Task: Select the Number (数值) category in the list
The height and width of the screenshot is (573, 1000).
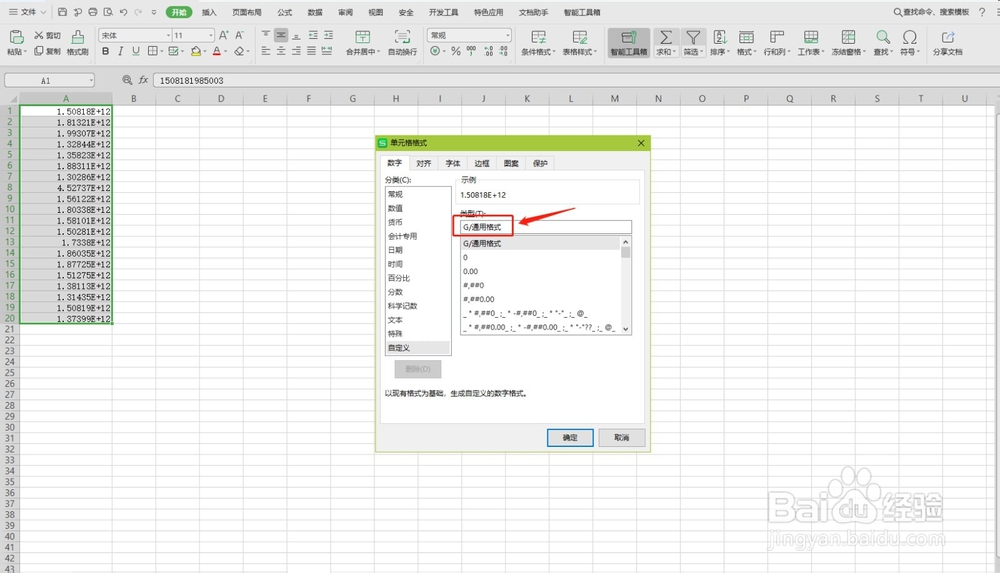Action: (x=418, y=208)
